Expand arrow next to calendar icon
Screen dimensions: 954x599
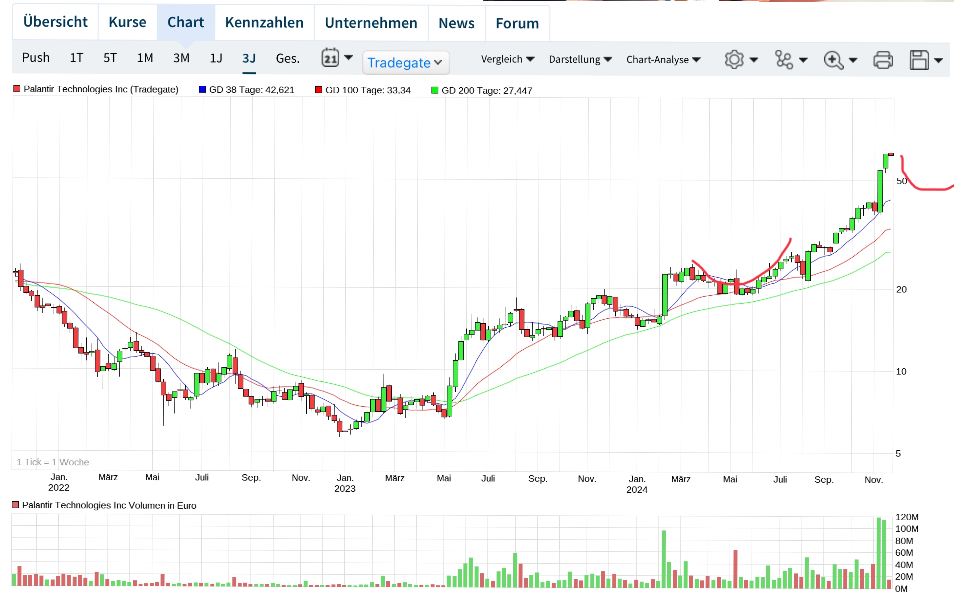(349, 57)
